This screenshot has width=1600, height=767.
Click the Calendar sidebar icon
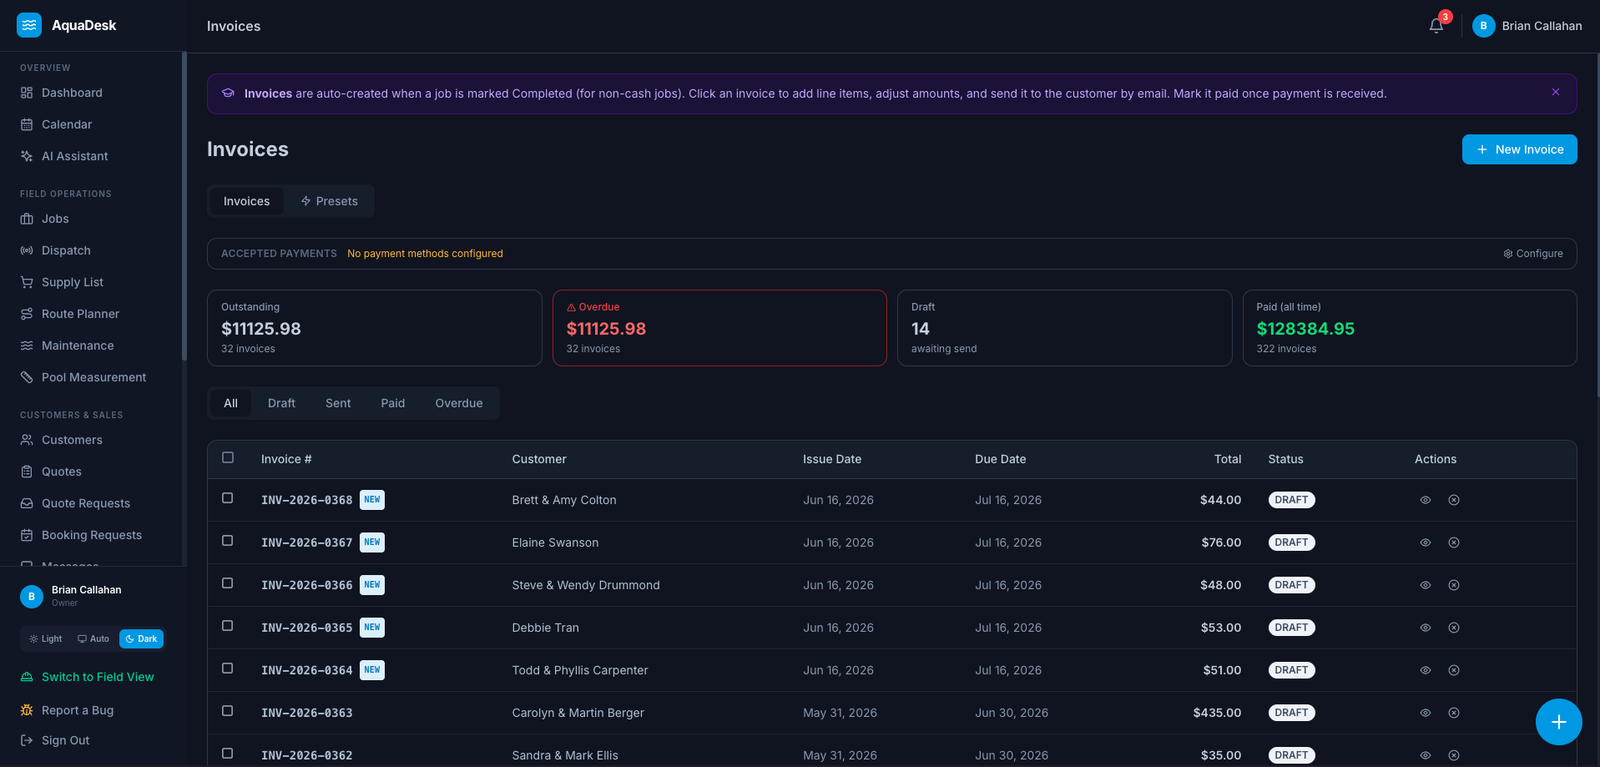pos(27,125)
